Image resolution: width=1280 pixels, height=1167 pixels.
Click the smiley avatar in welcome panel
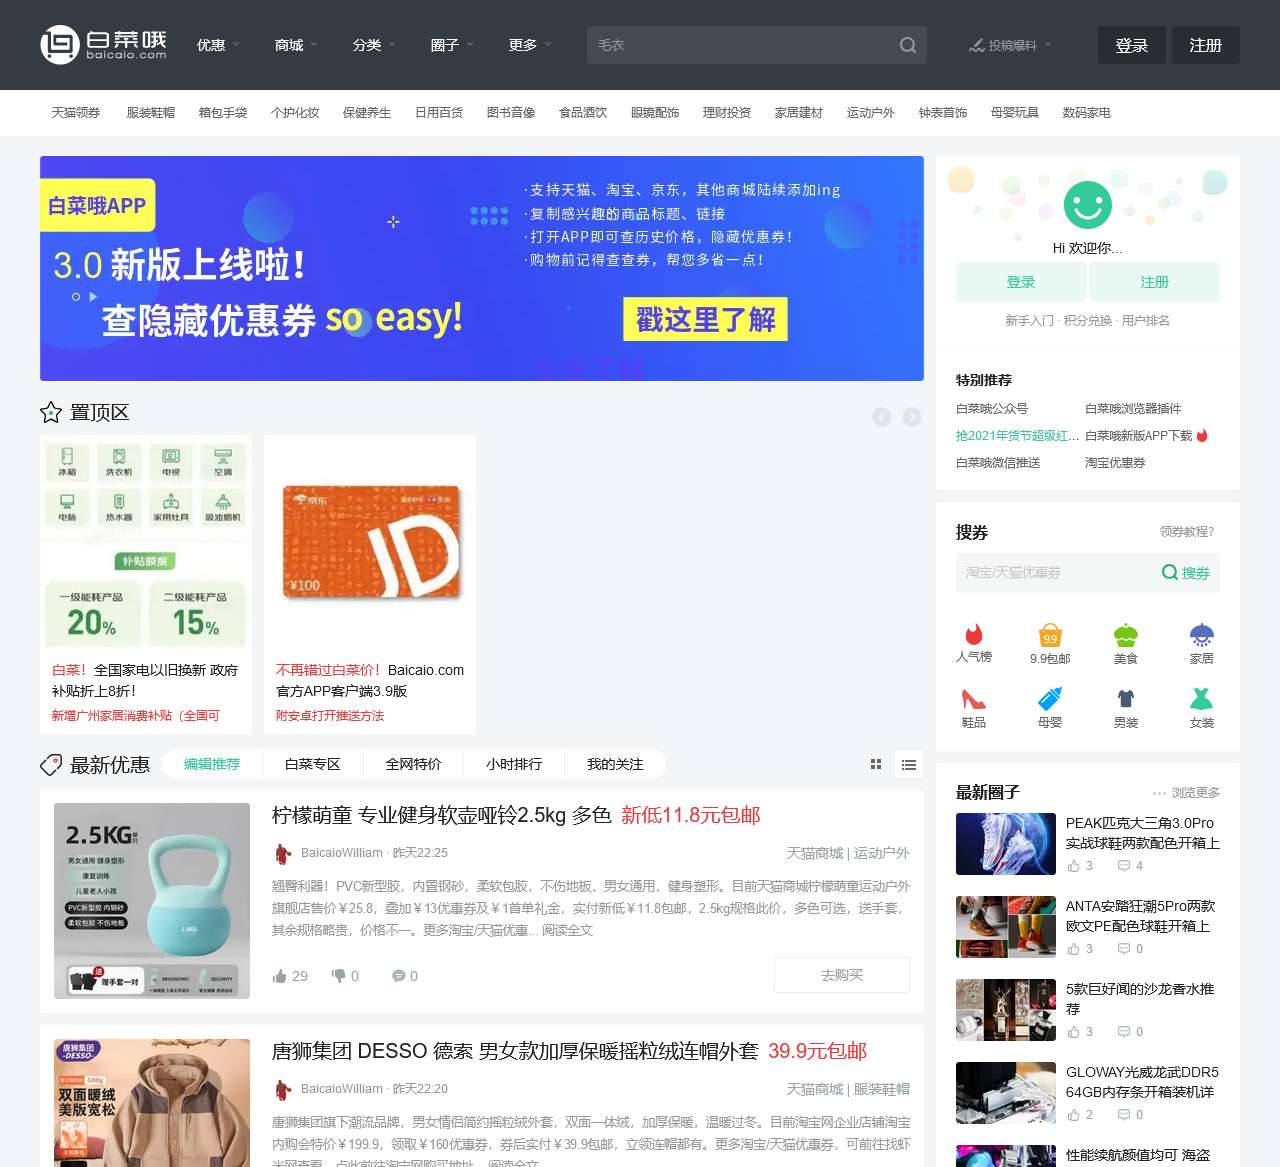(x=1087, y=205)
